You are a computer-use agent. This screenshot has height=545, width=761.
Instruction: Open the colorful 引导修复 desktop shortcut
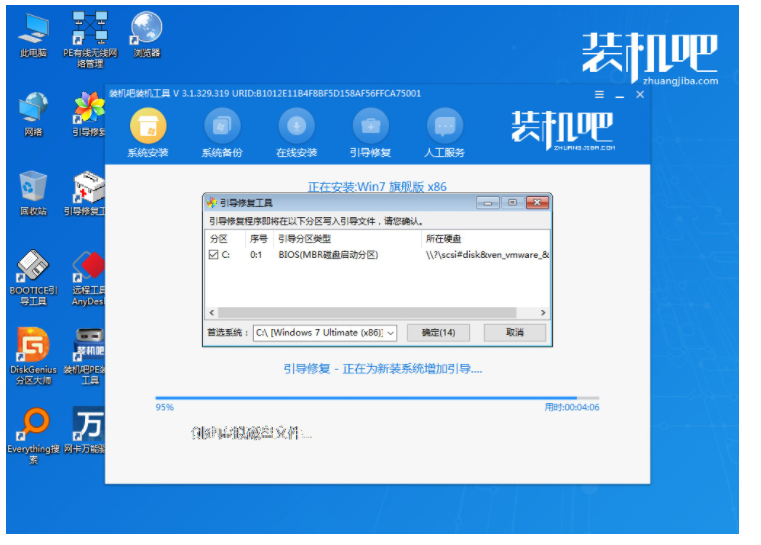click(89, 114)
